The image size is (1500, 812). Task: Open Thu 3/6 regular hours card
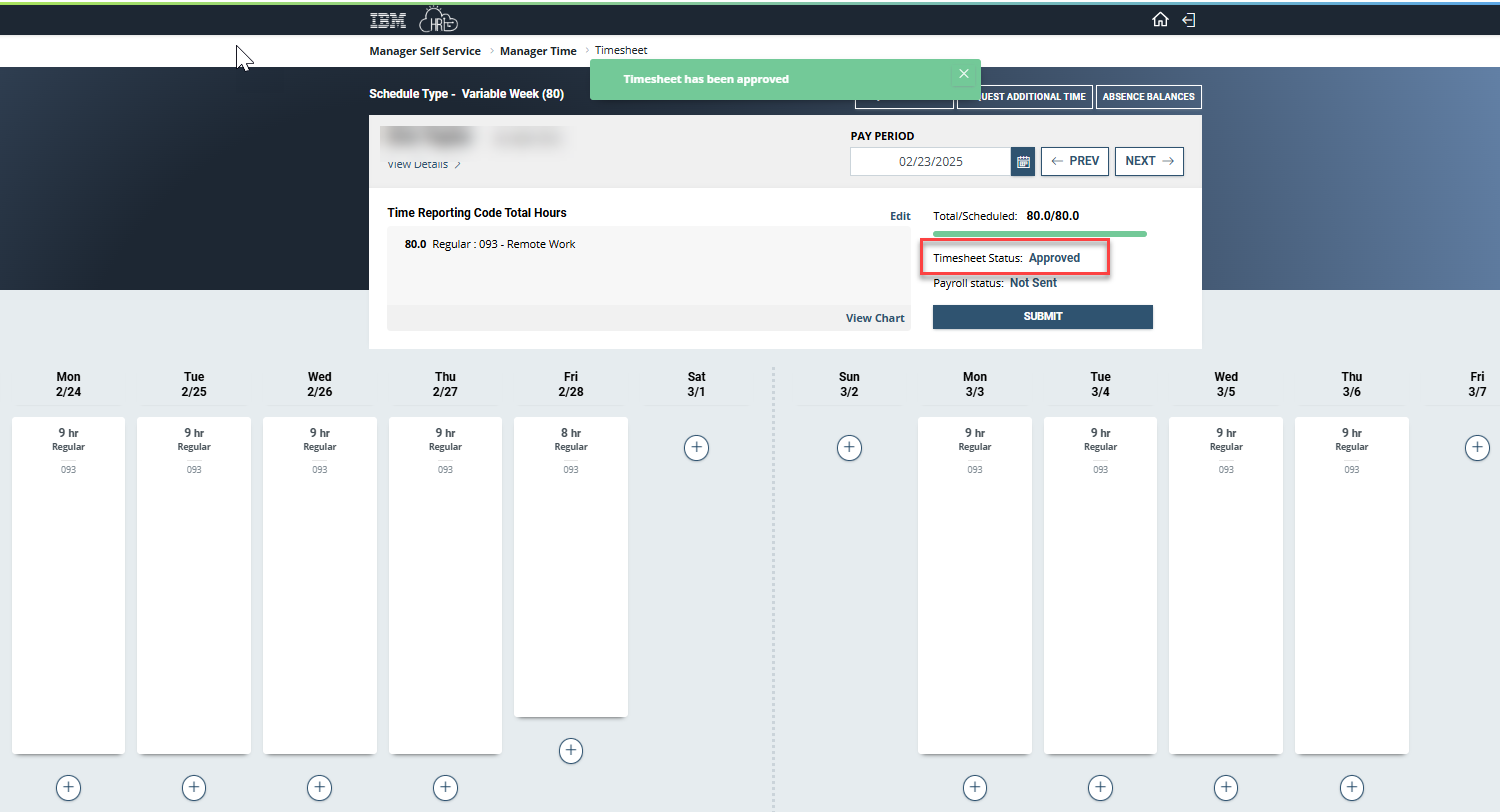coord(1352,585)
